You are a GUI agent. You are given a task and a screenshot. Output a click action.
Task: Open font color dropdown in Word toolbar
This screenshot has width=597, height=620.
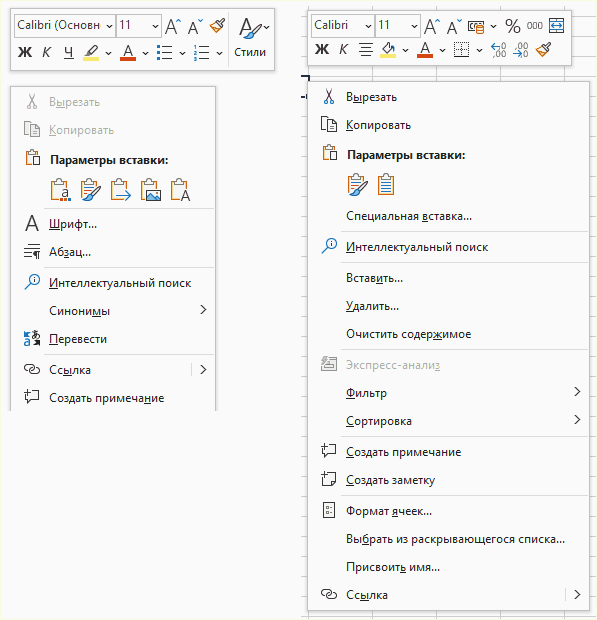[x=145, y=53]
